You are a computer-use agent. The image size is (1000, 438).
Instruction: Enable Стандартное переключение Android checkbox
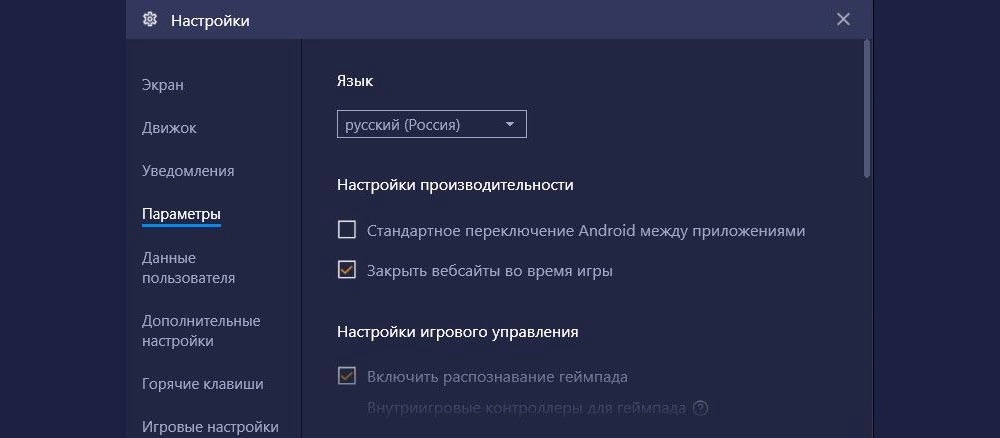[x=346, y=230]
